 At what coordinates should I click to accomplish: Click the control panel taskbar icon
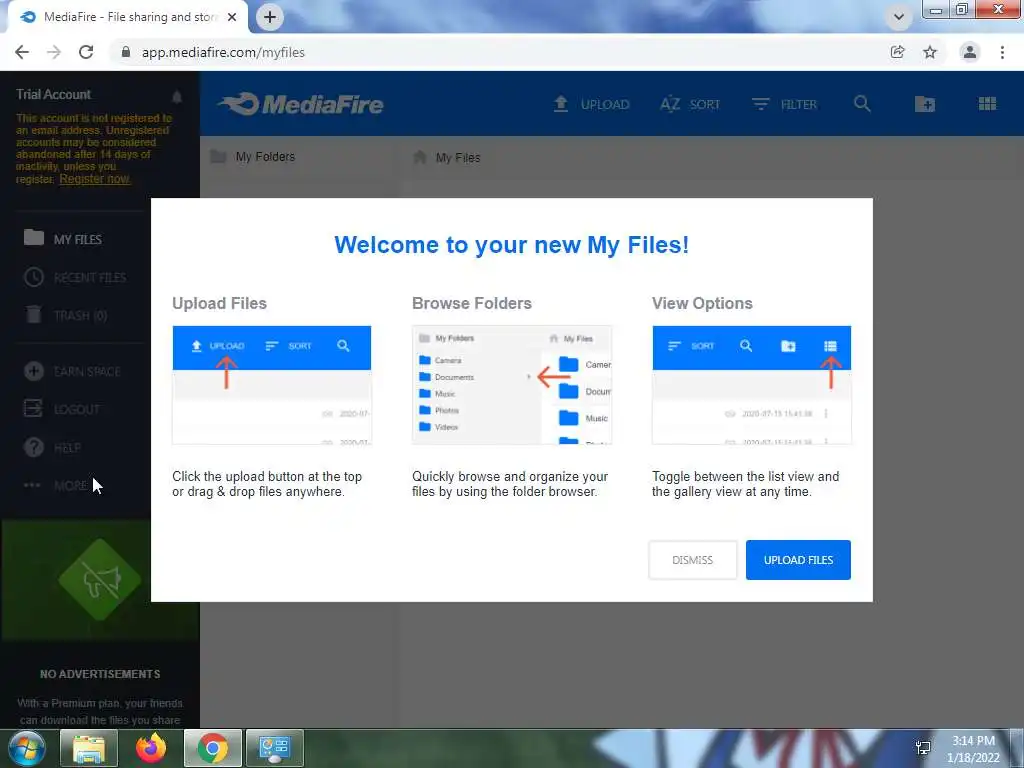coord(274,748)
